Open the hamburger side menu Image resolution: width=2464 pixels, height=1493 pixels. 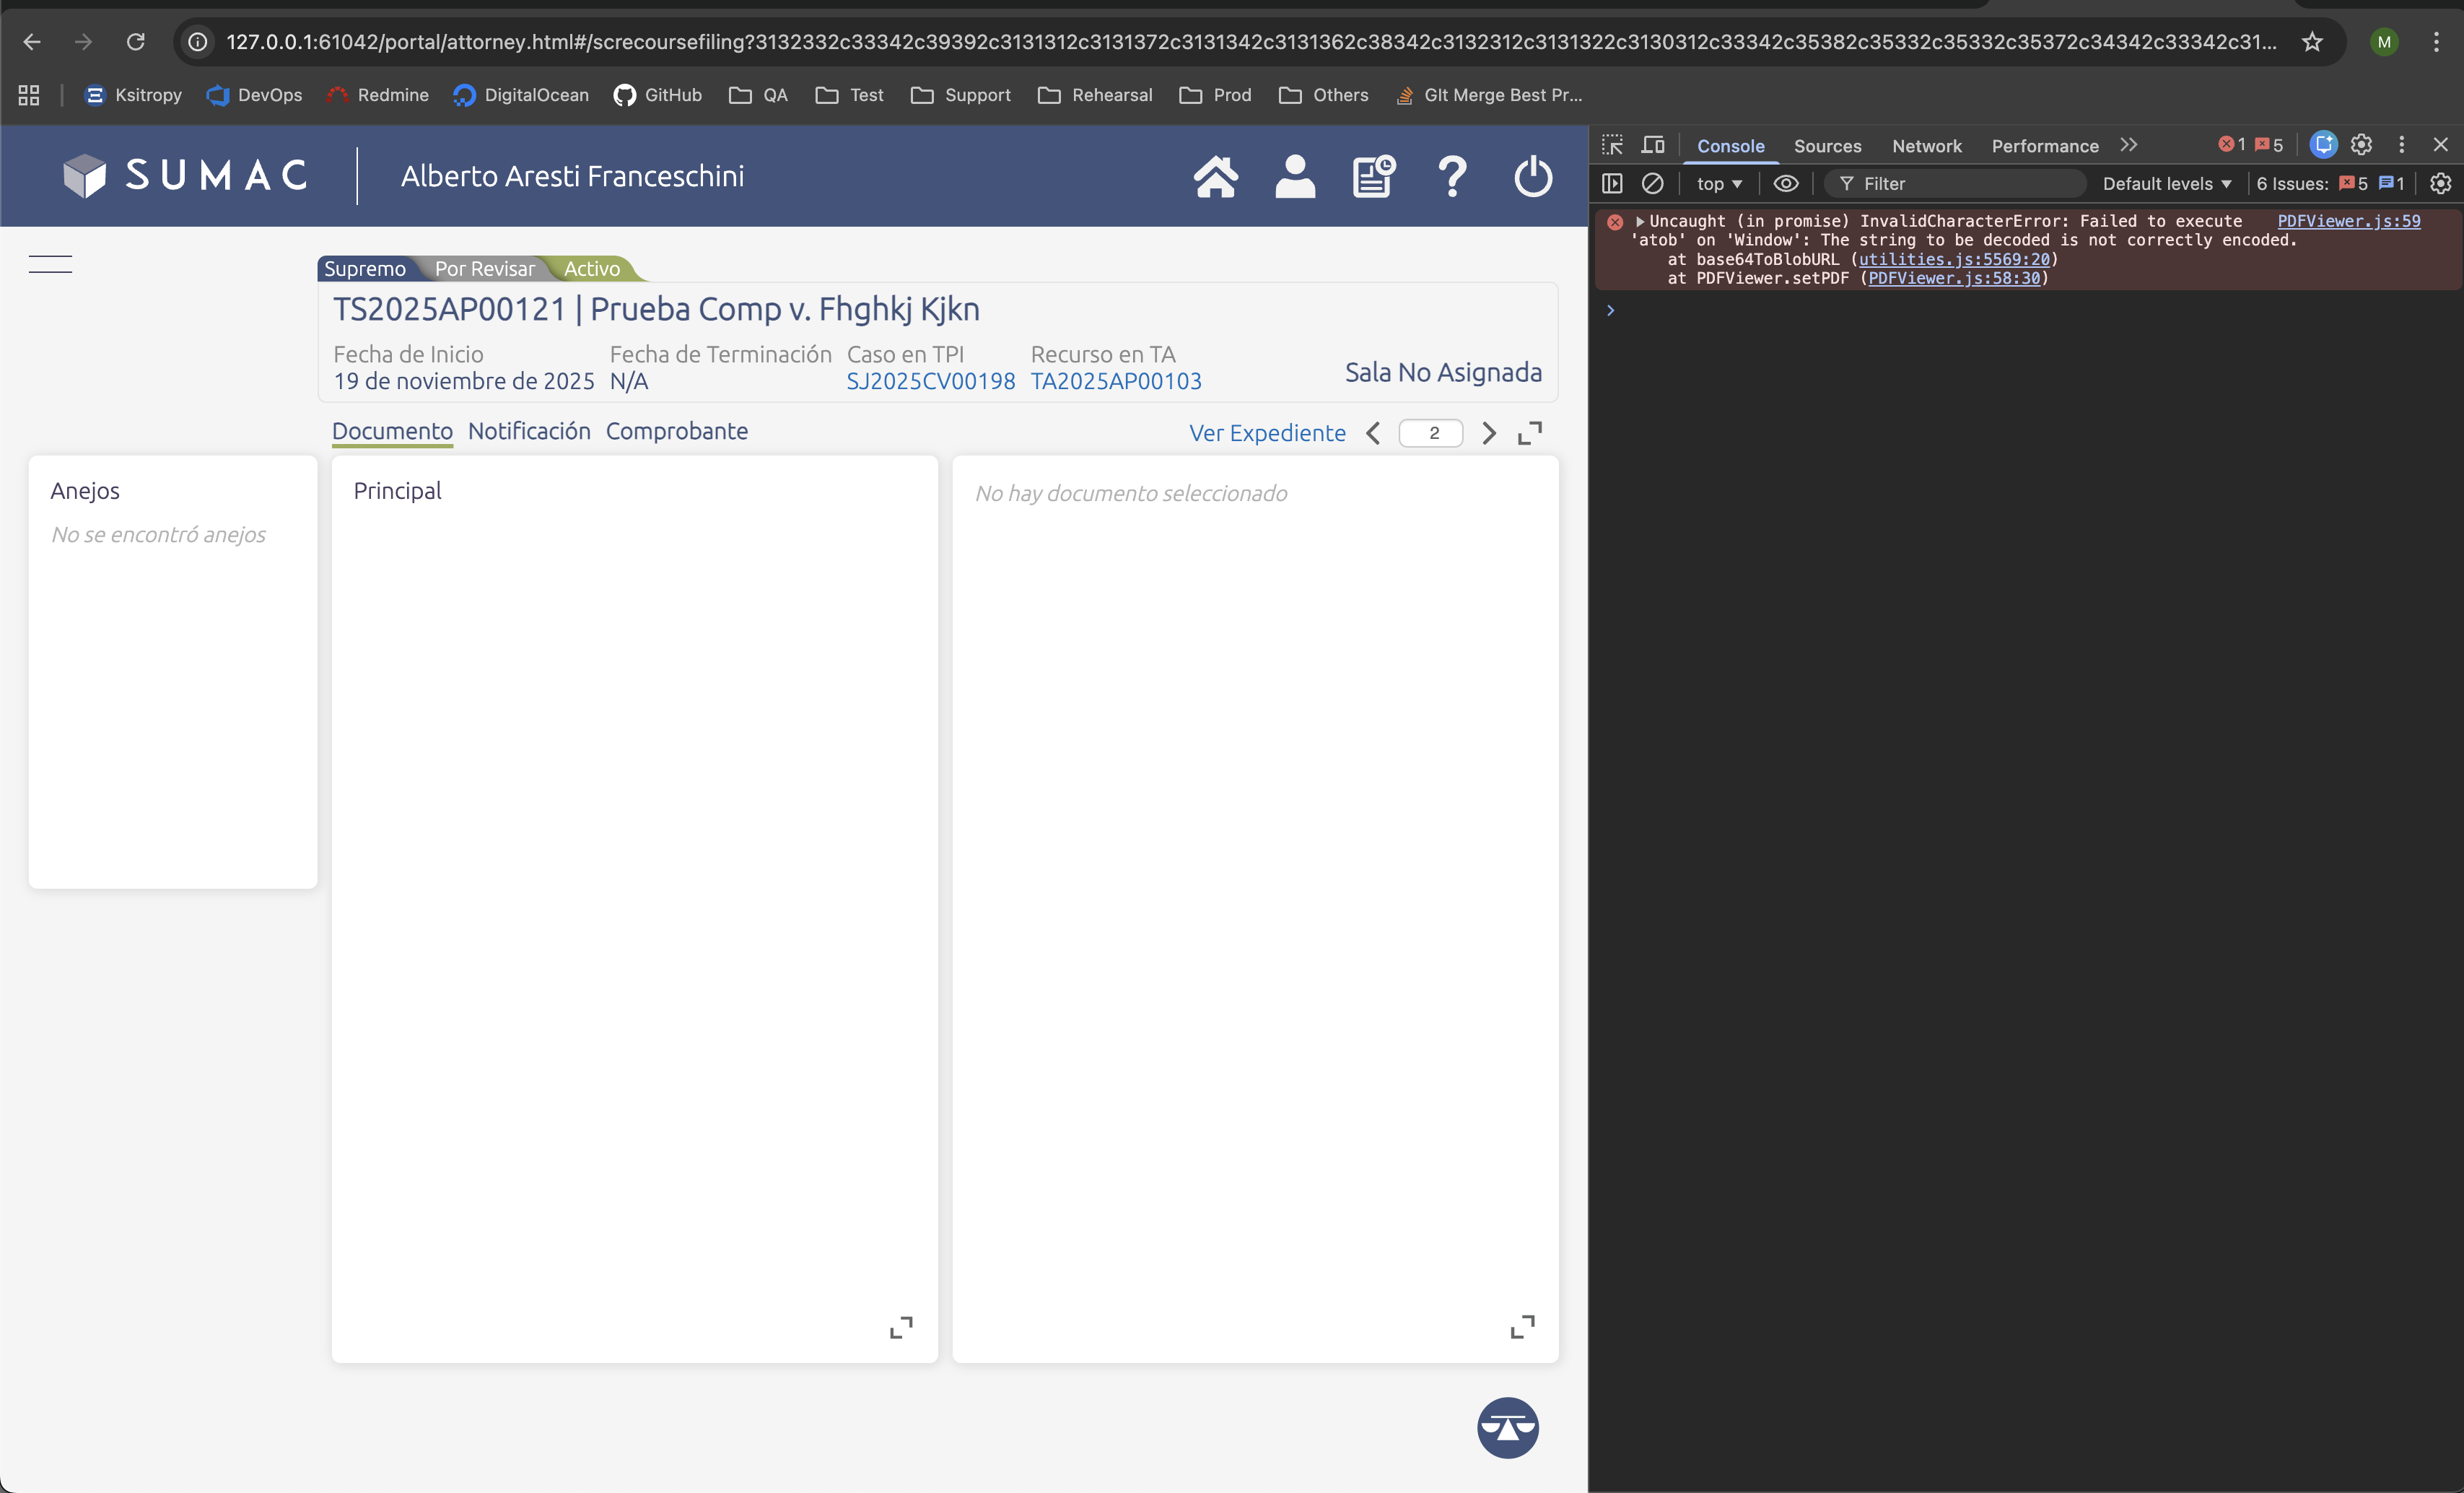point(50,264)
